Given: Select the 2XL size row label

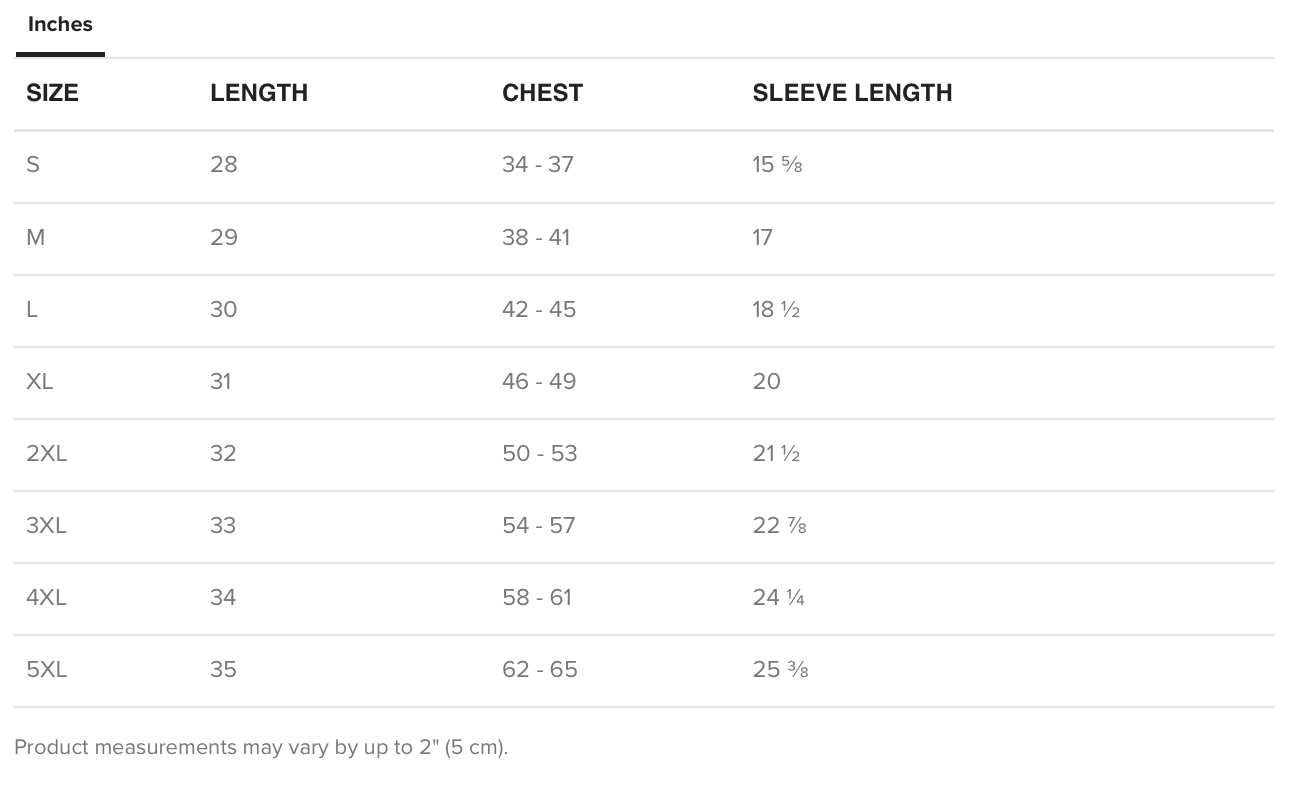Looking at the screenshot, I should (x=47, y=454).
